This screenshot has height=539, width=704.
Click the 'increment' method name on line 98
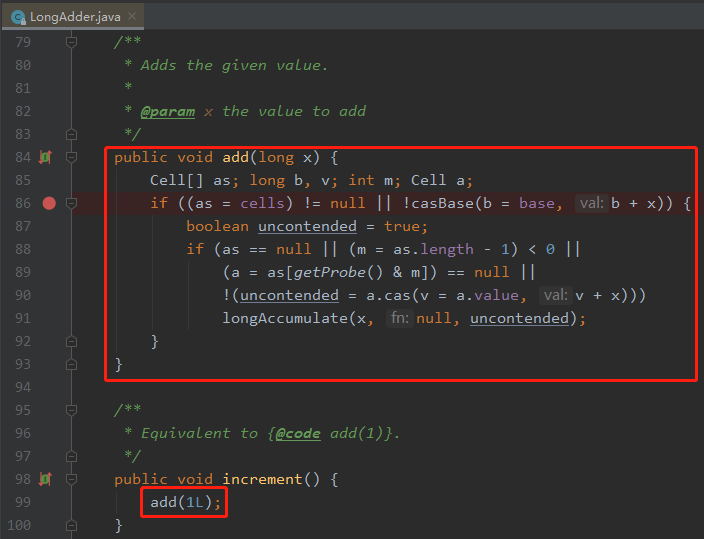(262, 479)
